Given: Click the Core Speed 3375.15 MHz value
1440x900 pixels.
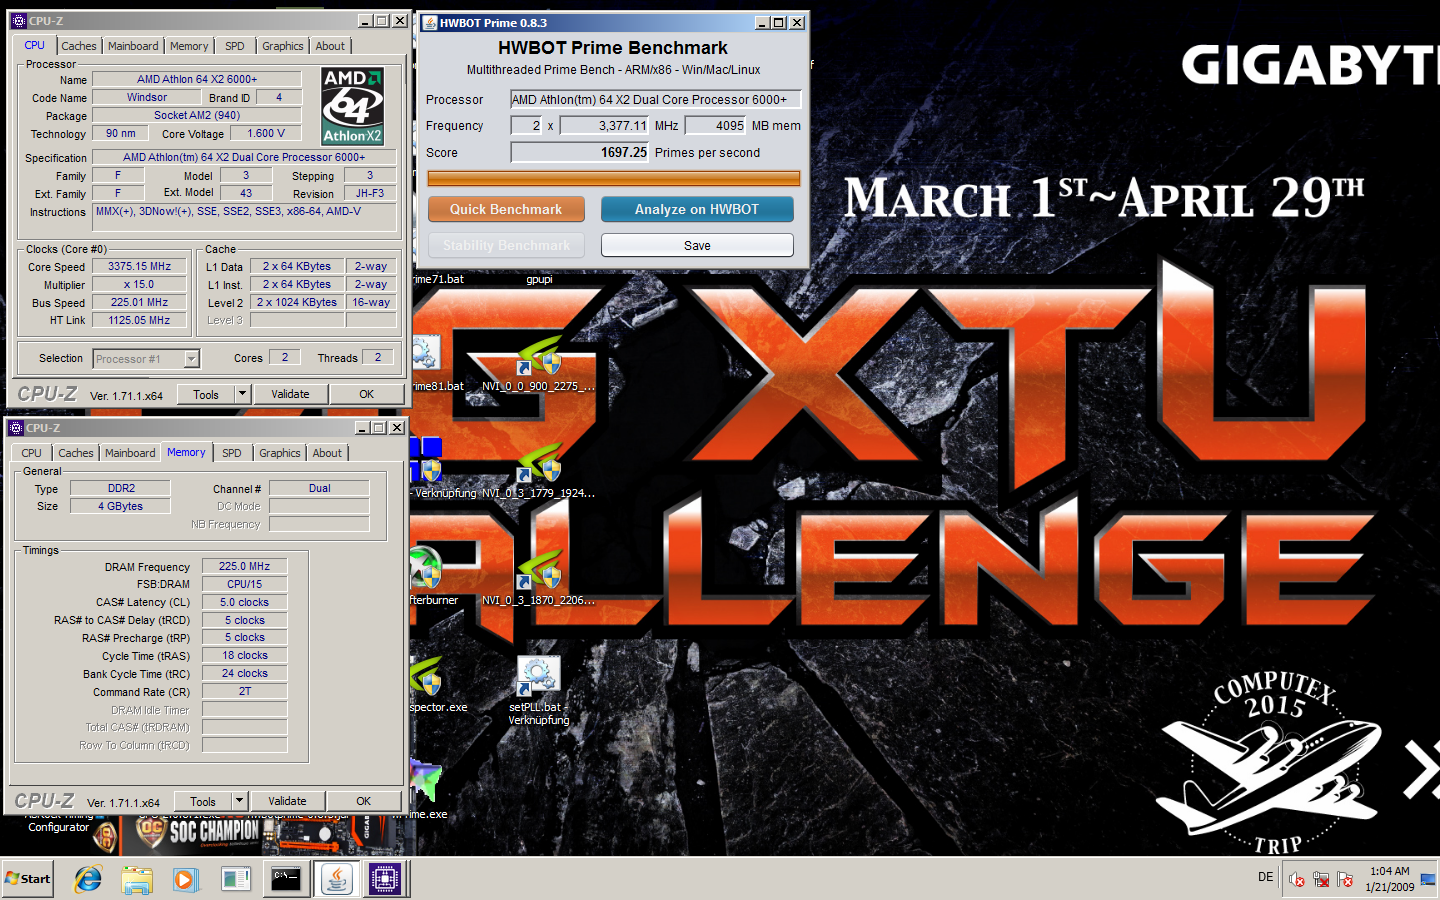Looking at the screenshot, I should (x=140, y=266).
